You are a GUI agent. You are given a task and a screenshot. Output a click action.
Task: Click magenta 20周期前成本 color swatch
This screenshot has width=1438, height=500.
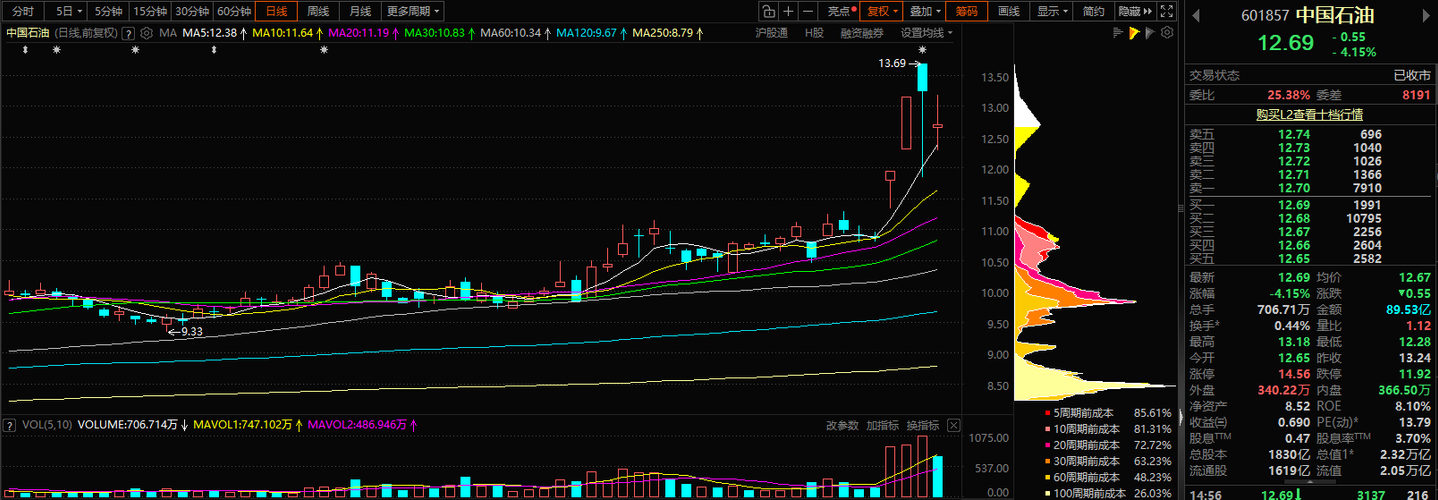pyautogui.click(x=1048, y=445)
